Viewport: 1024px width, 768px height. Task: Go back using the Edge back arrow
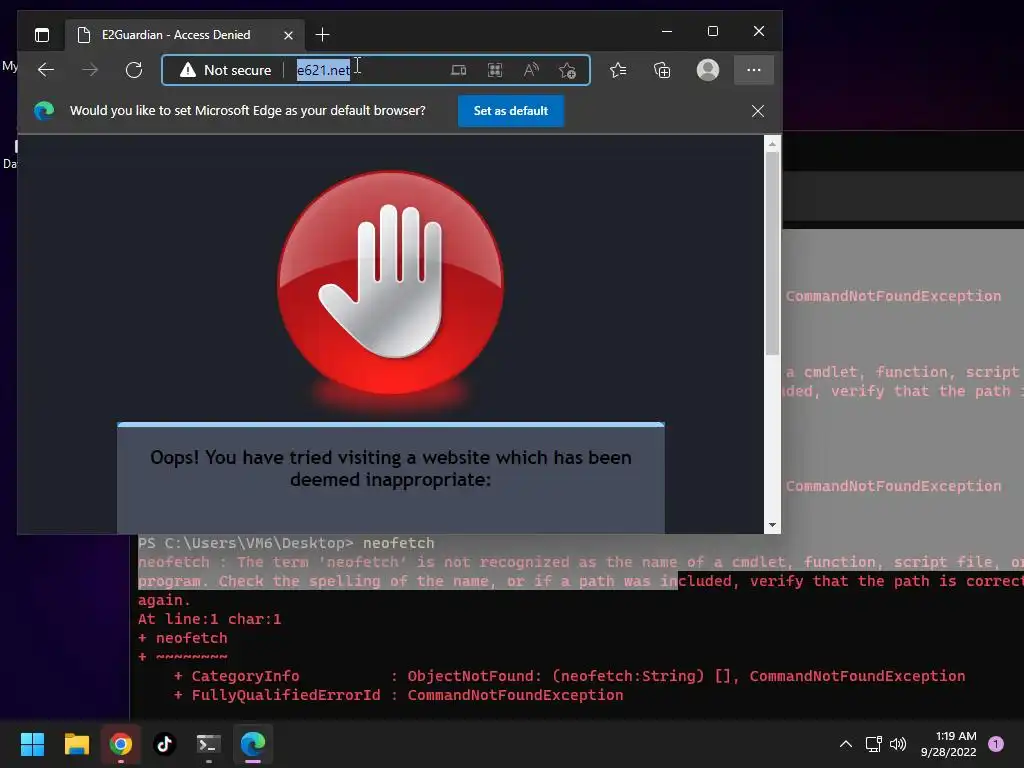(x=46, y=70)
